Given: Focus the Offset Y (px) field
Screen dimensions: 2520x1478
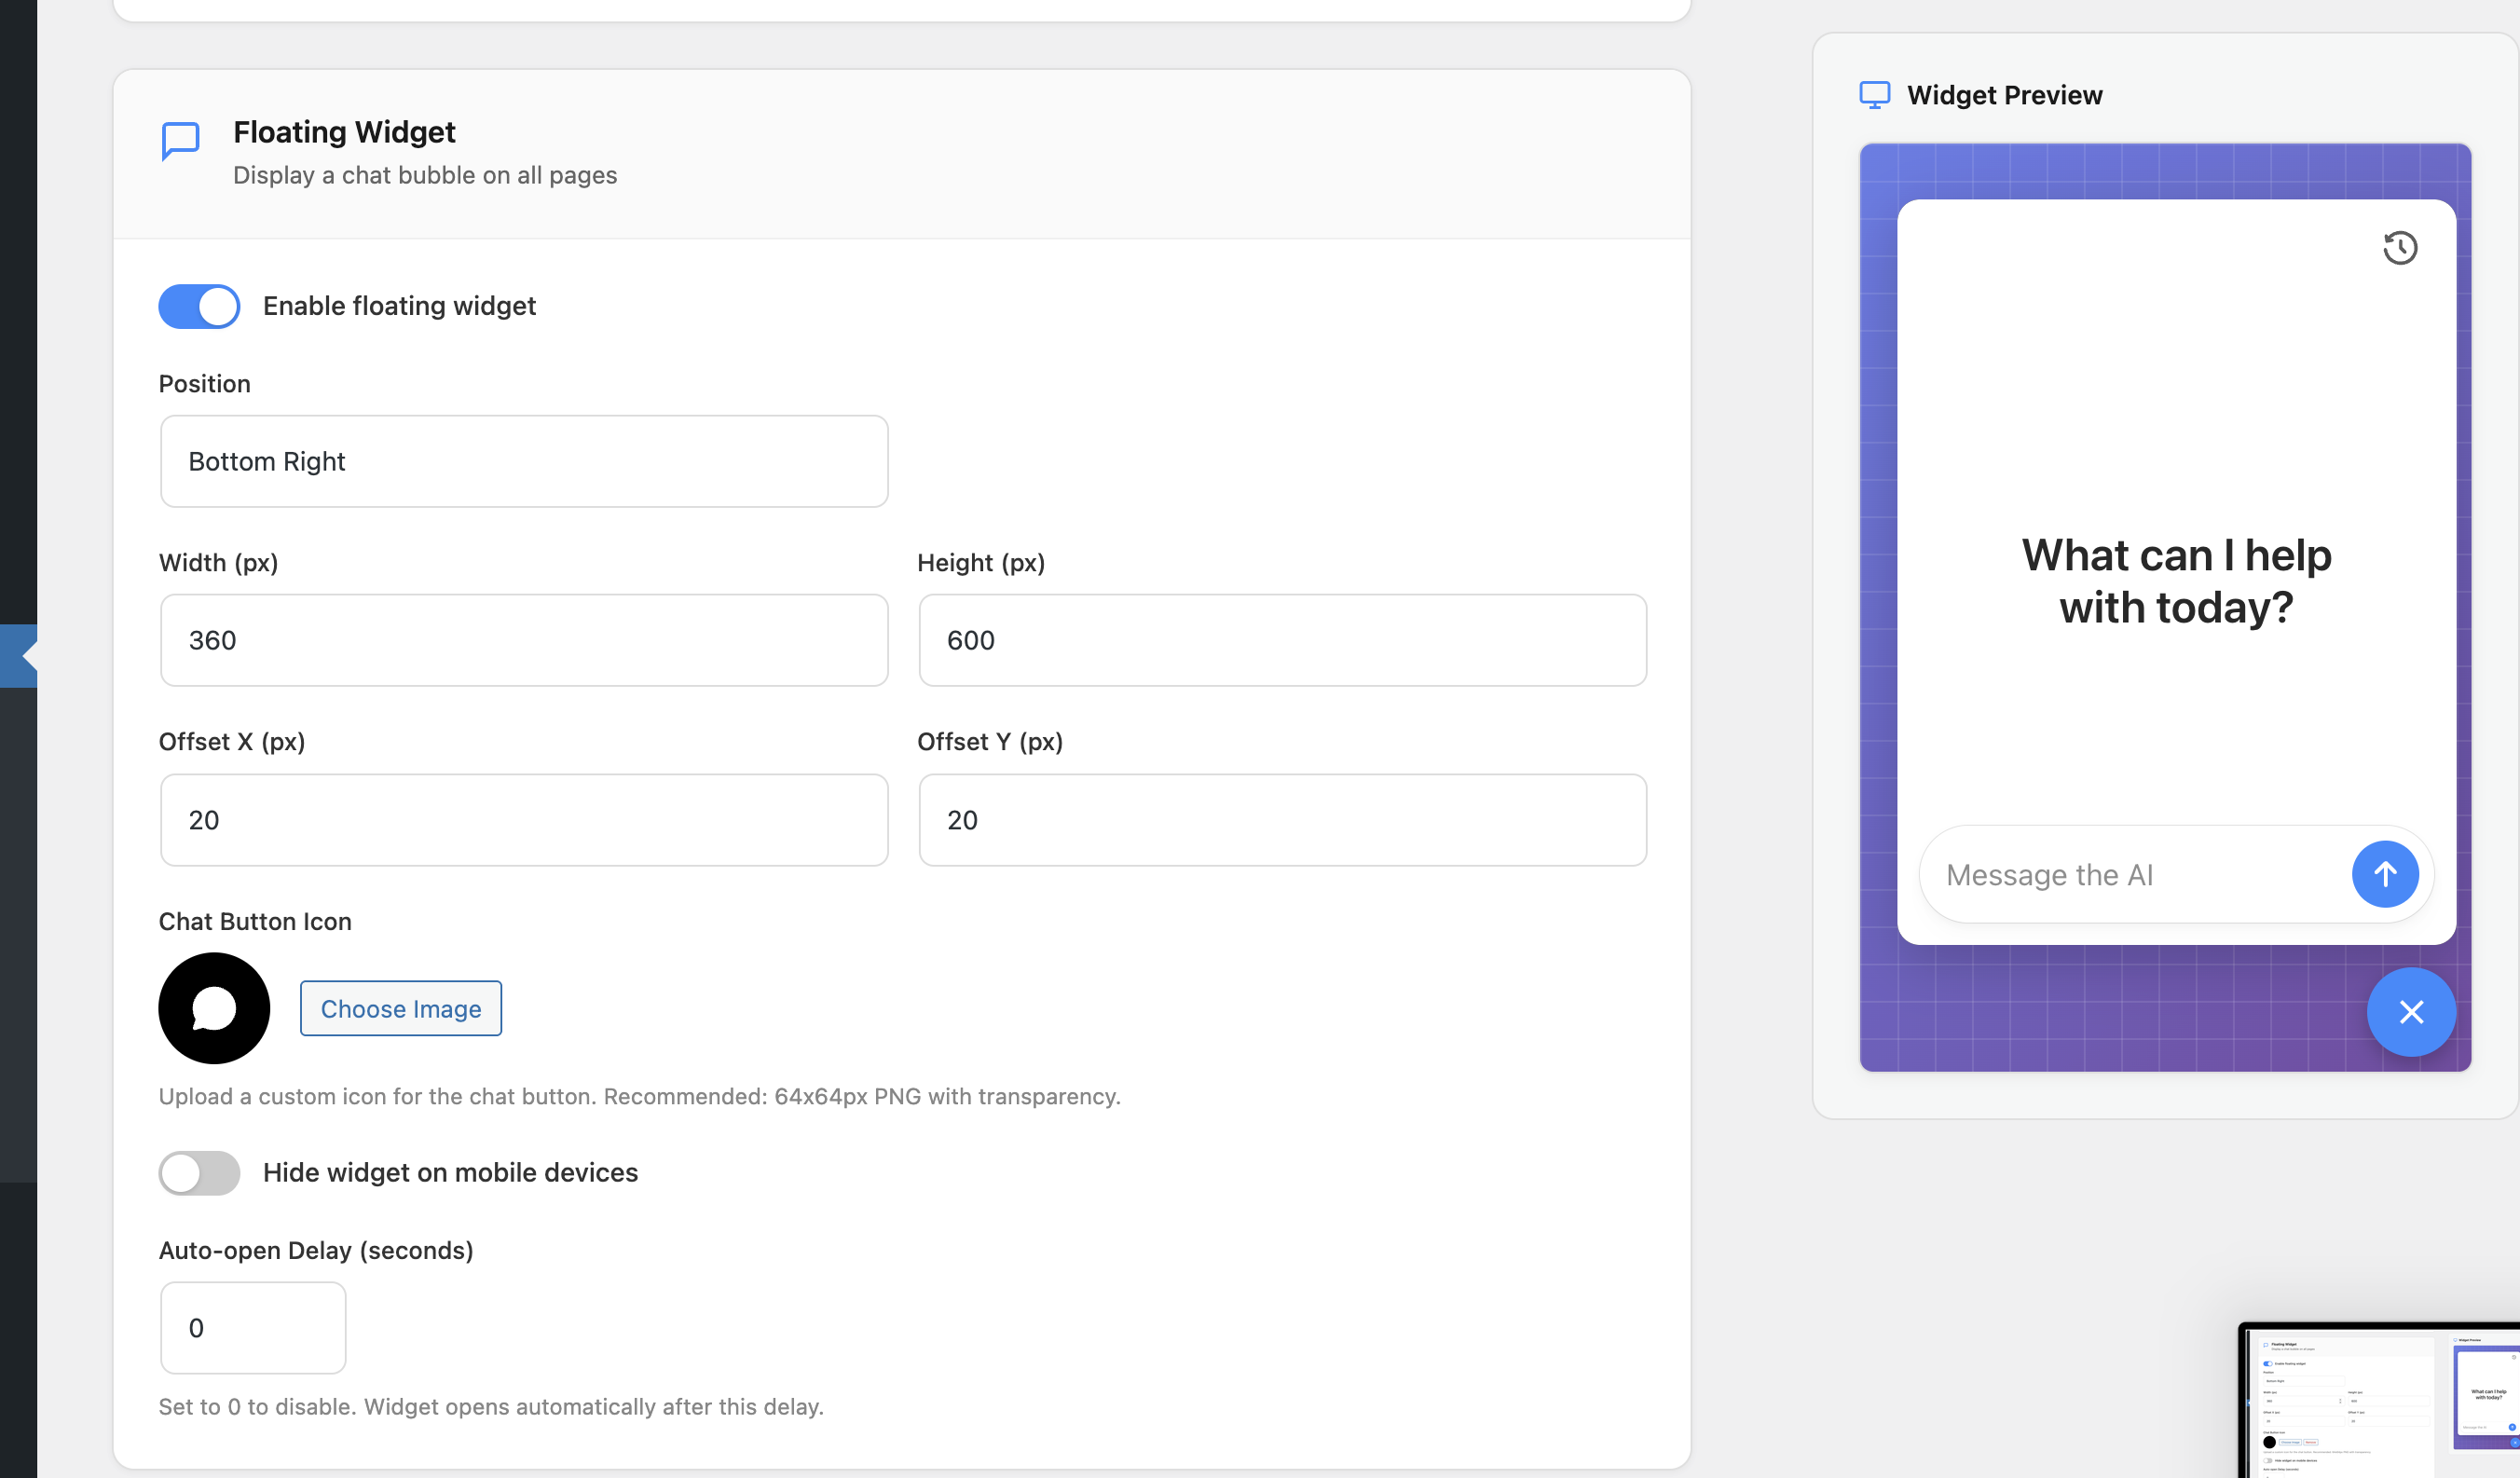Looking at the screenshot, I should 1282,820.
